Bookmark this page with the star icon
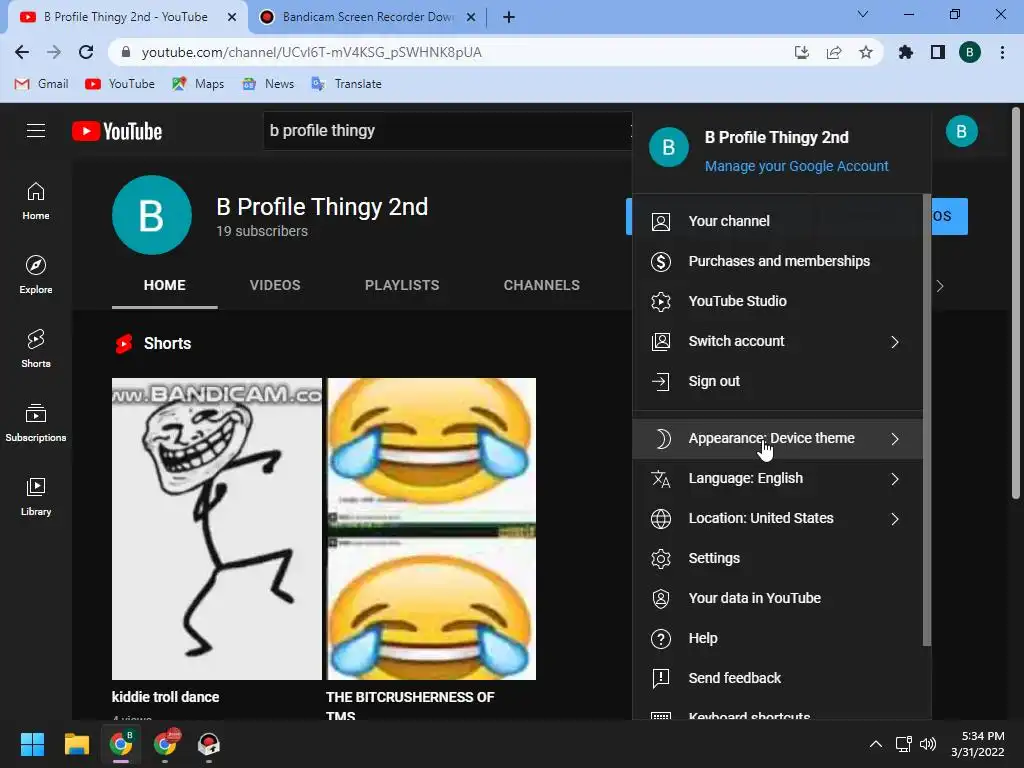Viewport: 1024px width, 768px height. (866, 52)
